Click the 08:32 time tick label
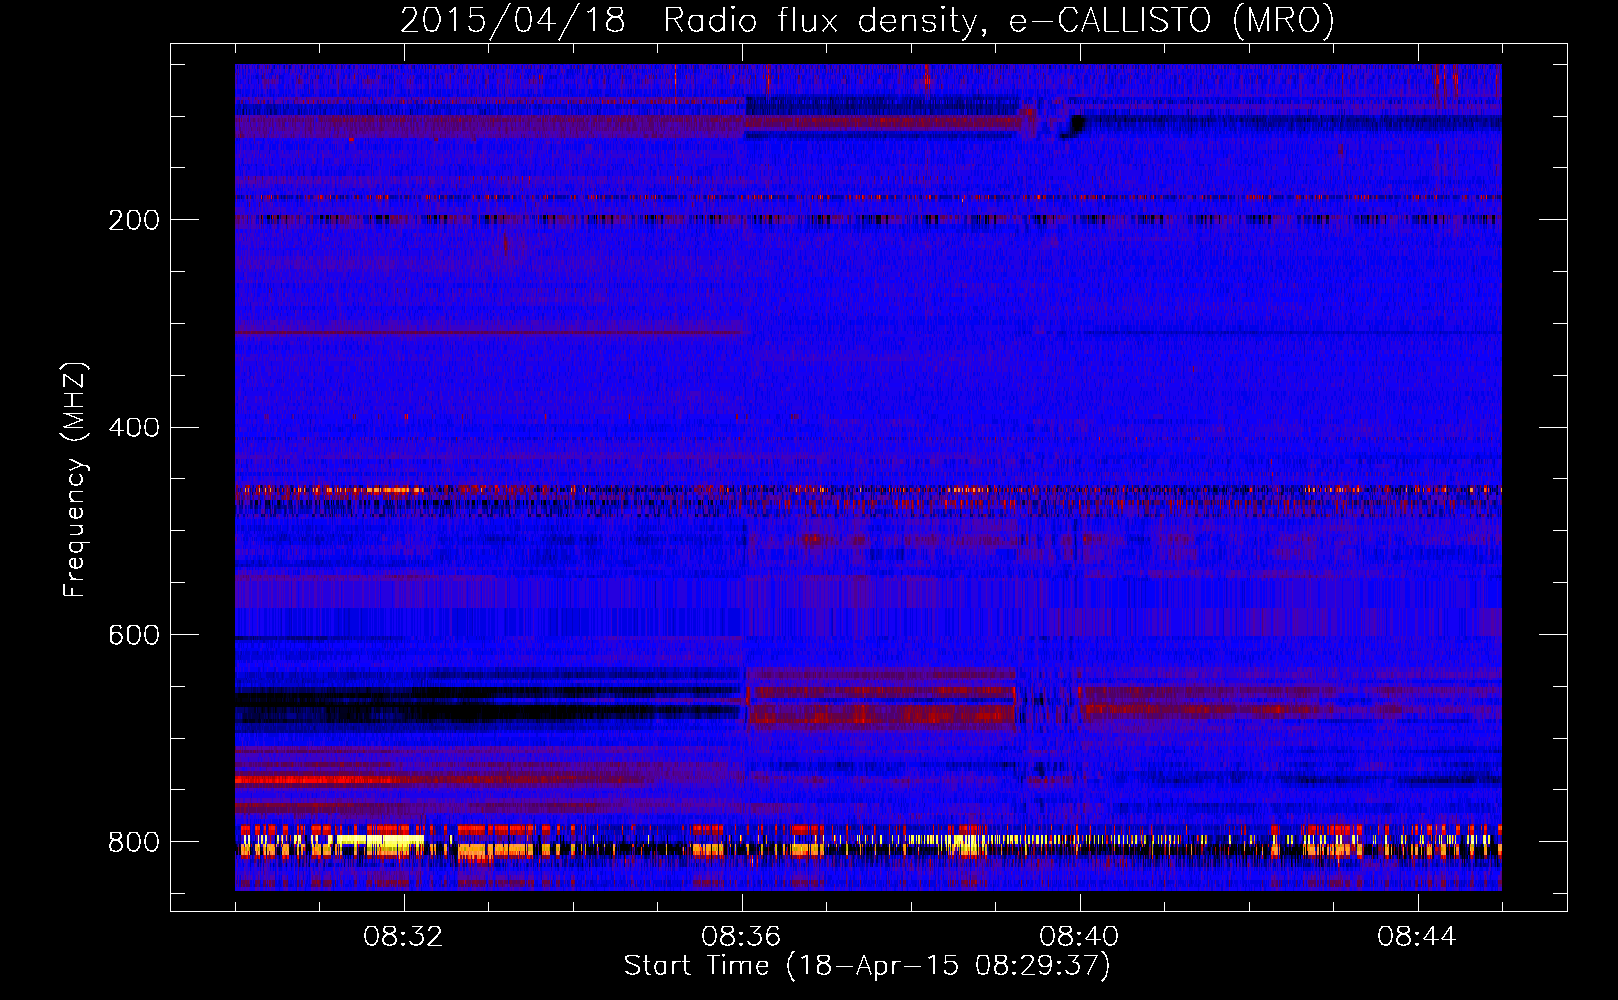Image resolution: width=1618 pixels, height=1000 pixels. coord(403,937)
